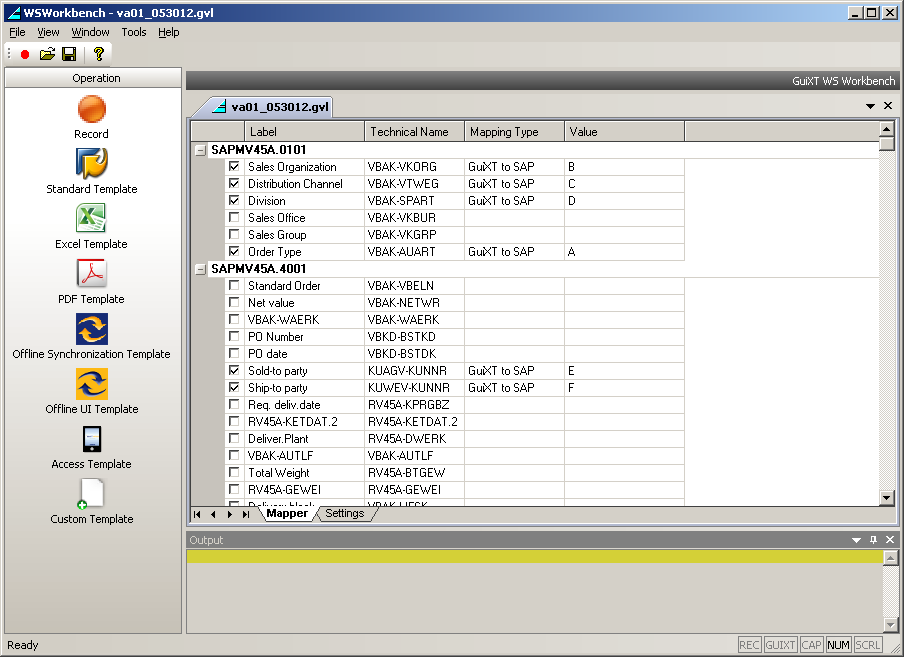Open the Output panel options dropdown
Viewport: 904px width, 657px height.
click(856, 540)
